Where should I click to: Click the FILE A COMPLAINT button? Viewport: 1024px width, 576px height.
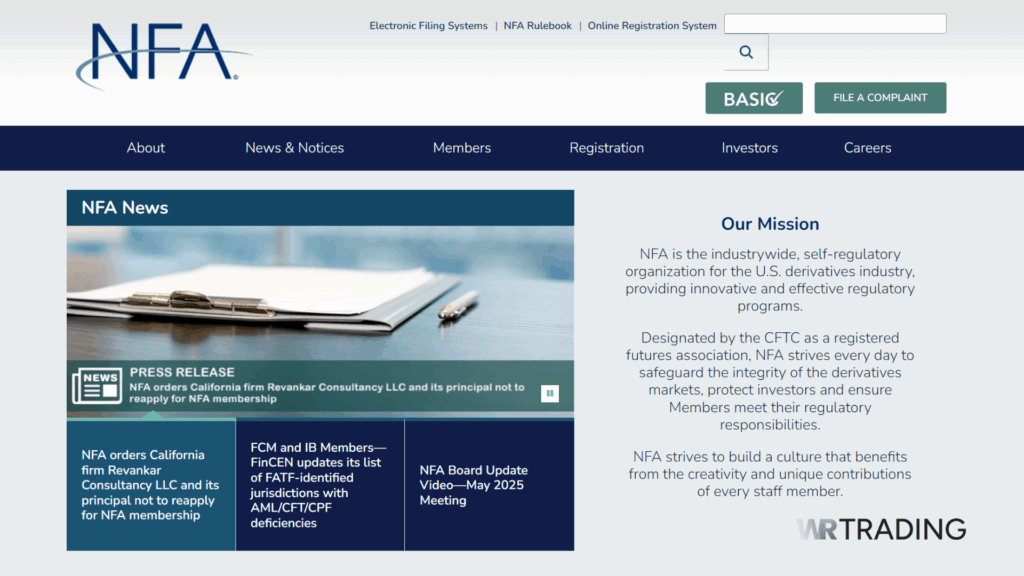[x=880, y=97]
